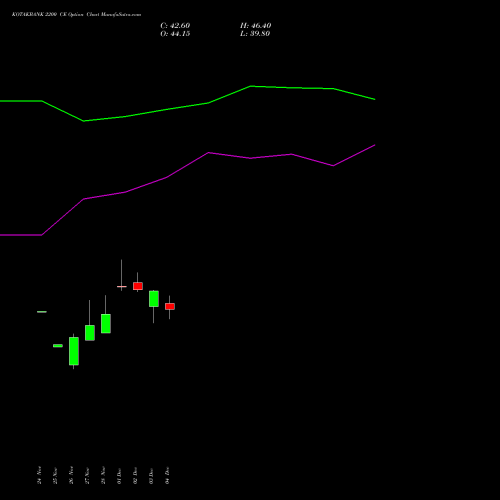Click the 01 Dec date label
500x500 pixels.
[x=119, y=476]
